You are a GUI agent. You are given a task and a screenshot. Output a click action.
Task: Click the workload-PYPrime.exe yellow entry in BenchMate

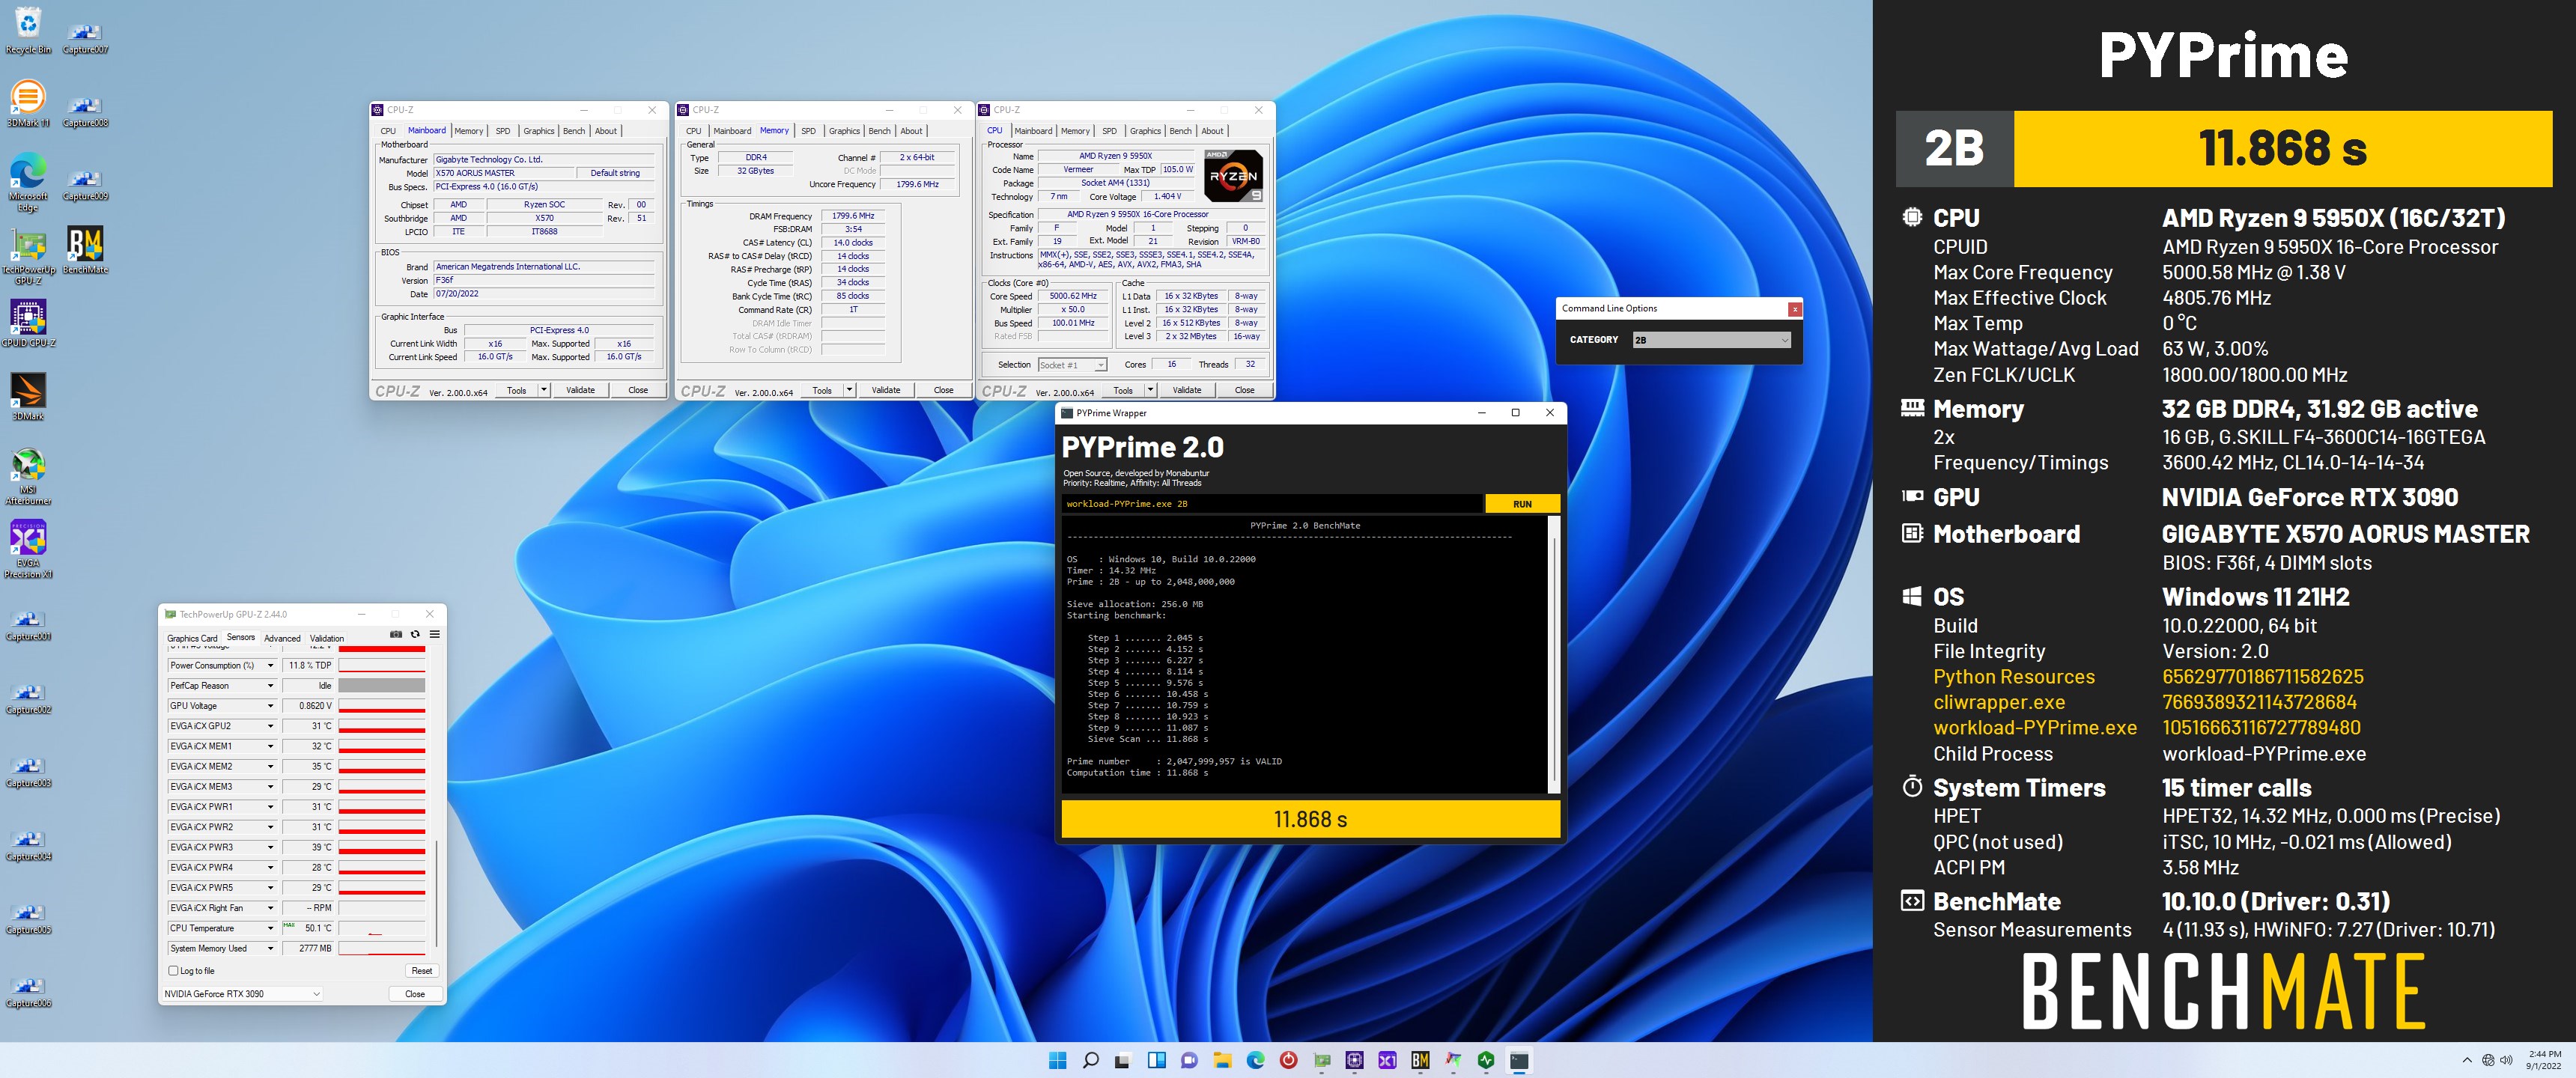point(2035,728)
